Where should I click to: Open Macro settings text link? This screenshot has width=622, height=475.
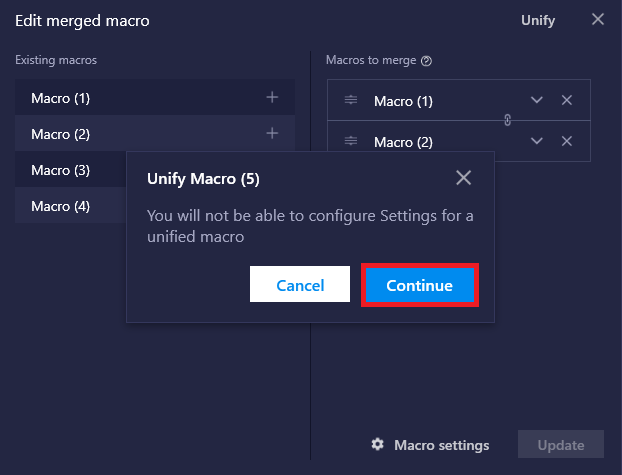[x=442, y=445]
